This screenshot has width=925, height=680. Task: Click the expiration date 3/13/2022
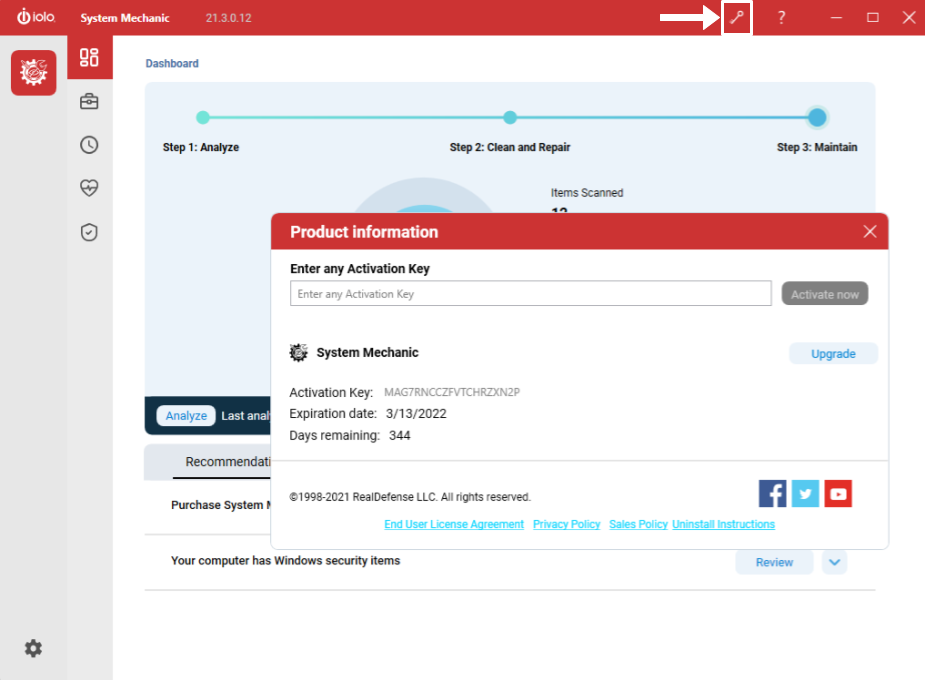click(416, 413)
